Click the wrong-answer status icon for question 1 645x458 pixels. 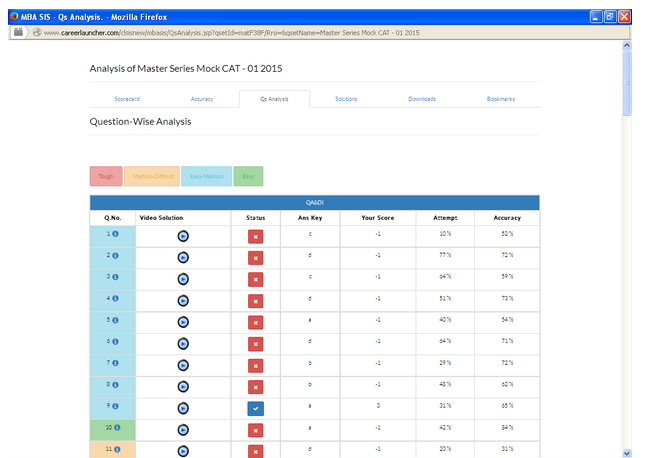(x=255, y=237)
